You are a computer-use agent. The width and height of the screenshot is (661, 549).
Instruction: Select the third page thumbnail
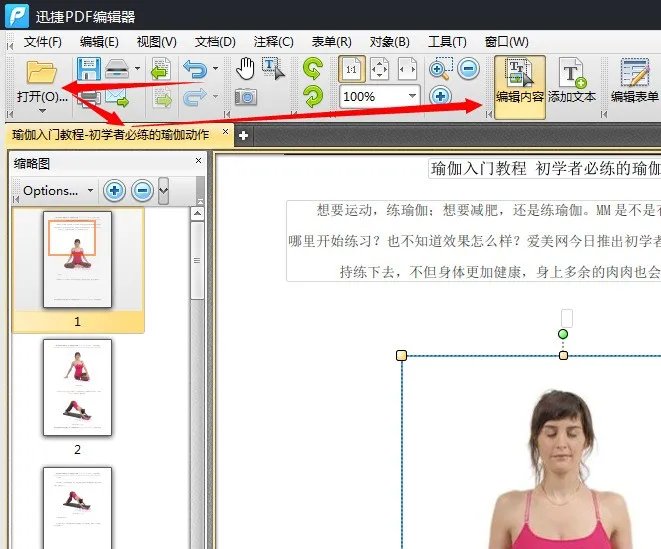(x=78, y=508)
